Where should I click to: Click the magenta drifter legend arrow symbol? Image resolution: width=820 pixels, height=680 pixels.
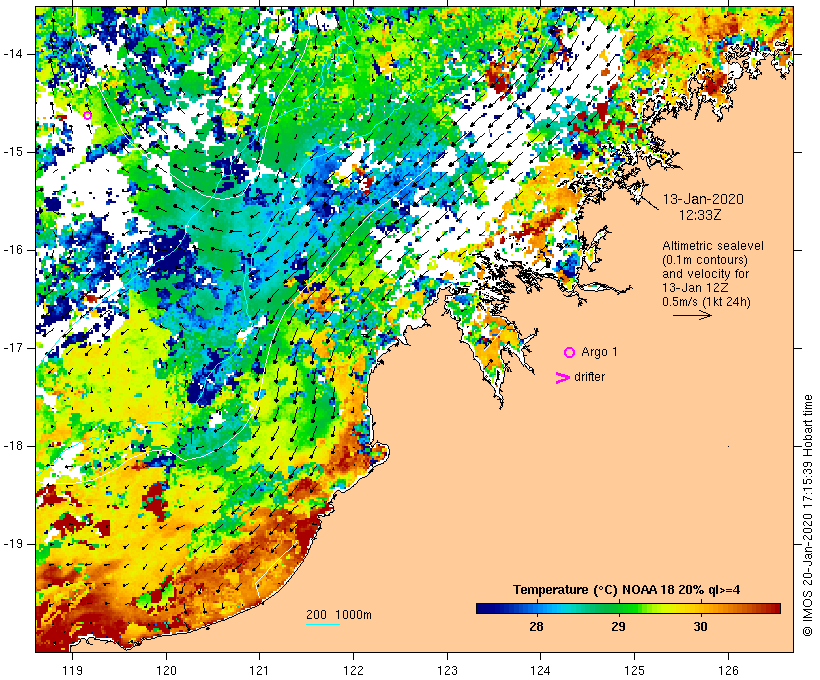pyautogui.click(x=563, y=378)
